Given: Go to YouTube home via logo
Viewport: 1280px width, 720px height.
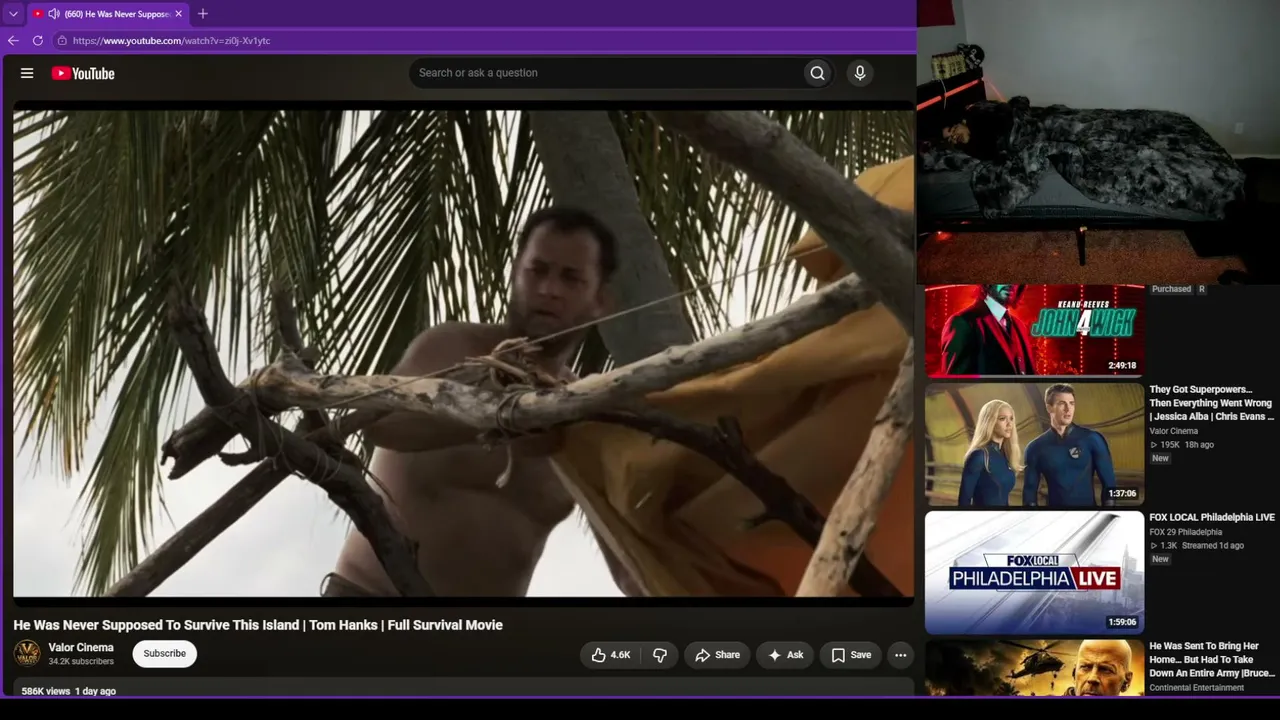Looking at the screenshot, I should tap(83, 73).
